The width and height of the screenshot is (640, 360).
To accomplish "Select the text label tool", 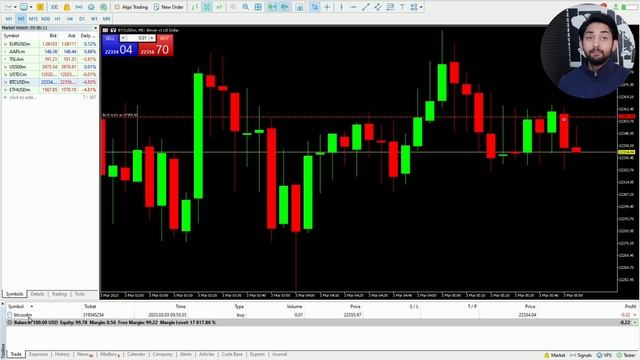I will tap(402, 7).
